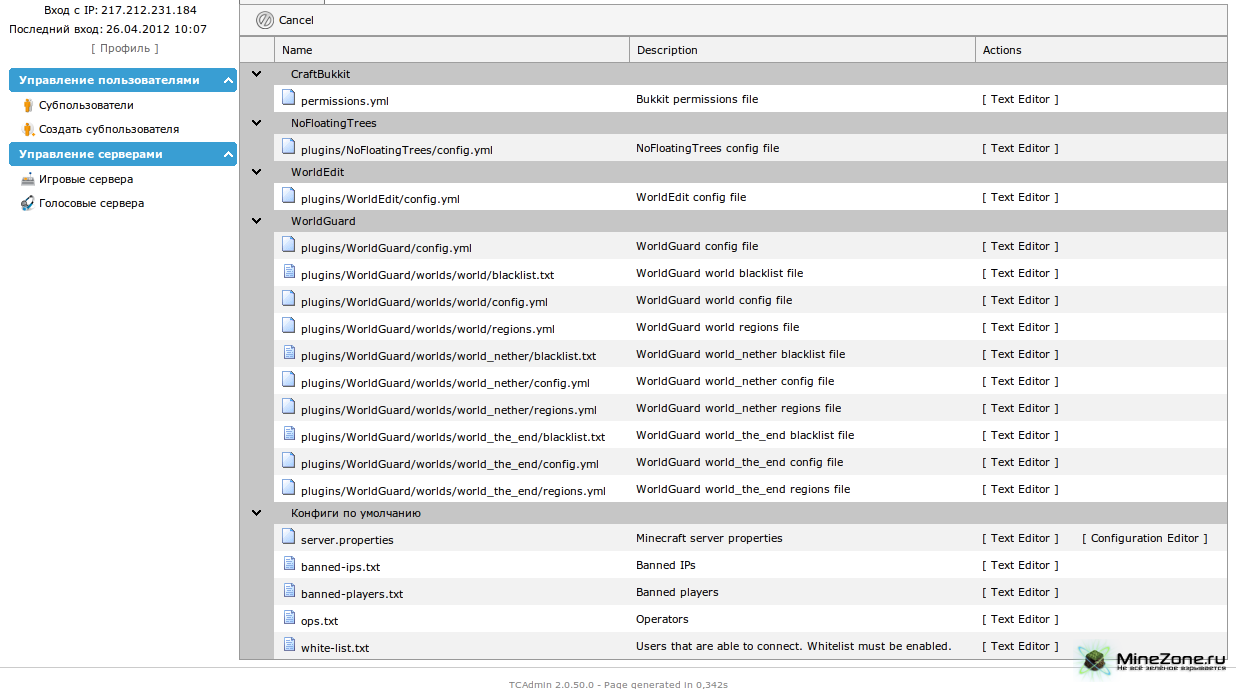Click the Создать субпользователя icon
This screenshot has height=689, width=1236.
[28, 129]
